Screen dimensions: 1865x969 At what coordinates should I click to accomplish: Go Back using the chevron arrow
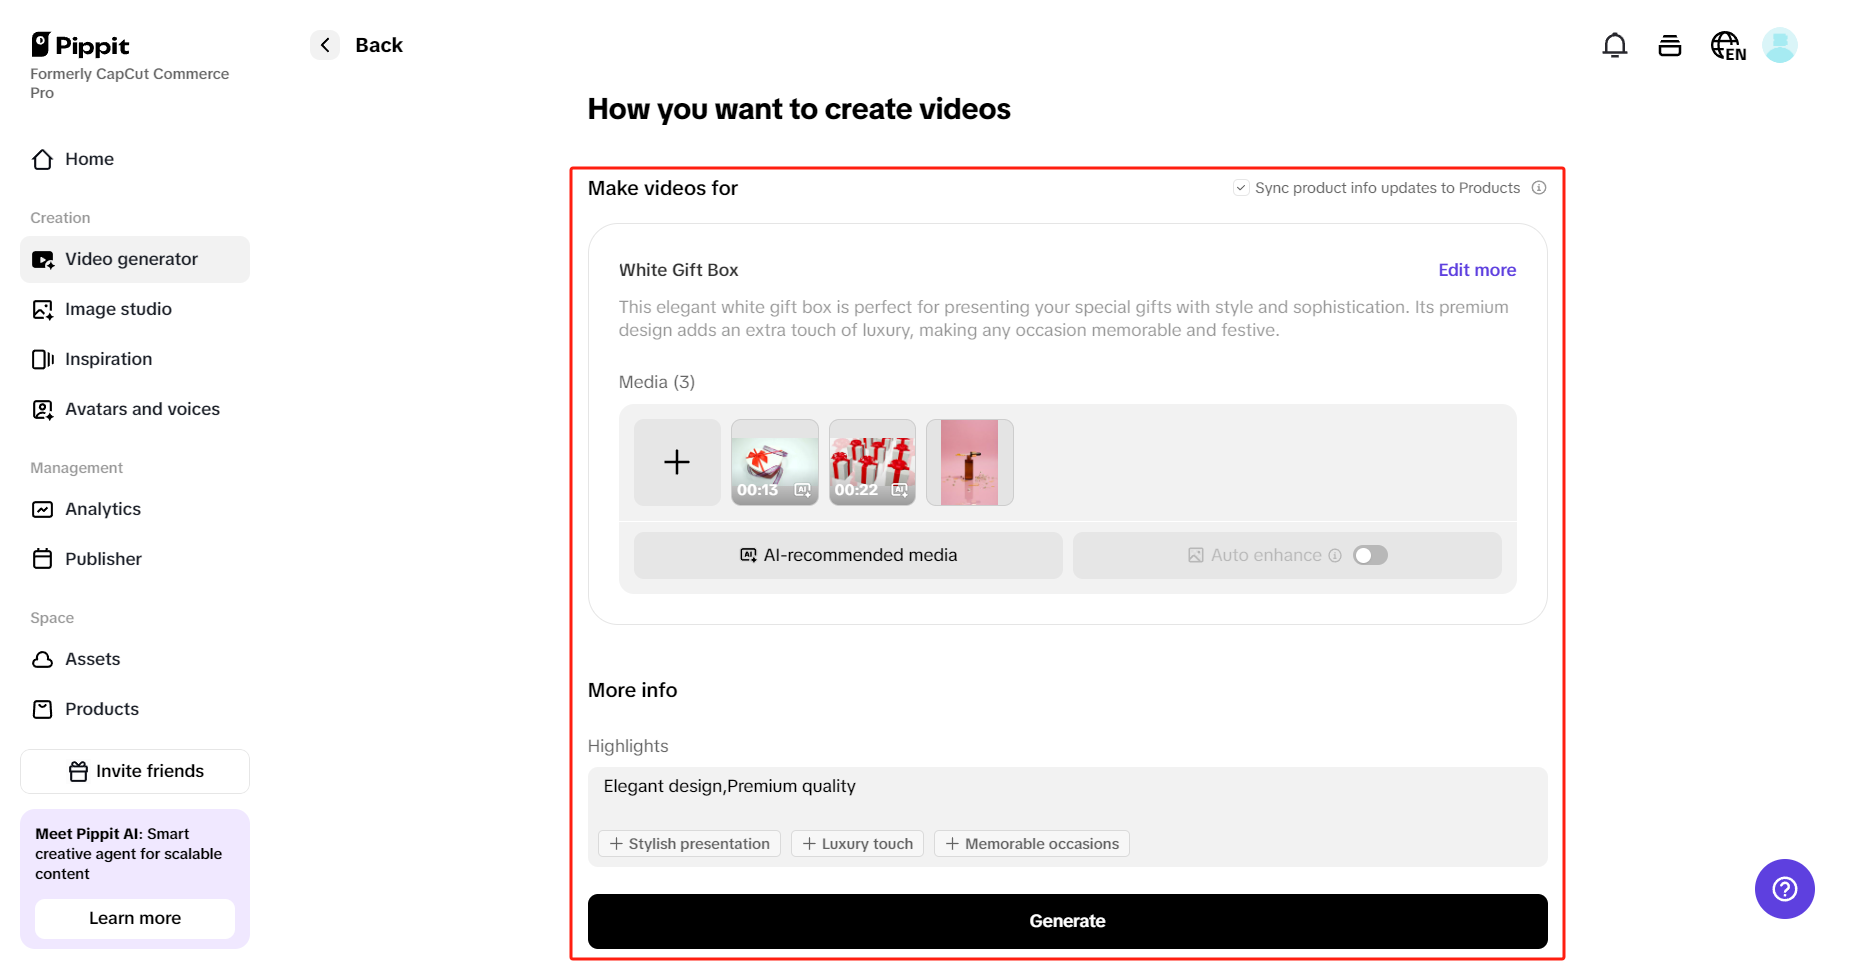point(324,45)
